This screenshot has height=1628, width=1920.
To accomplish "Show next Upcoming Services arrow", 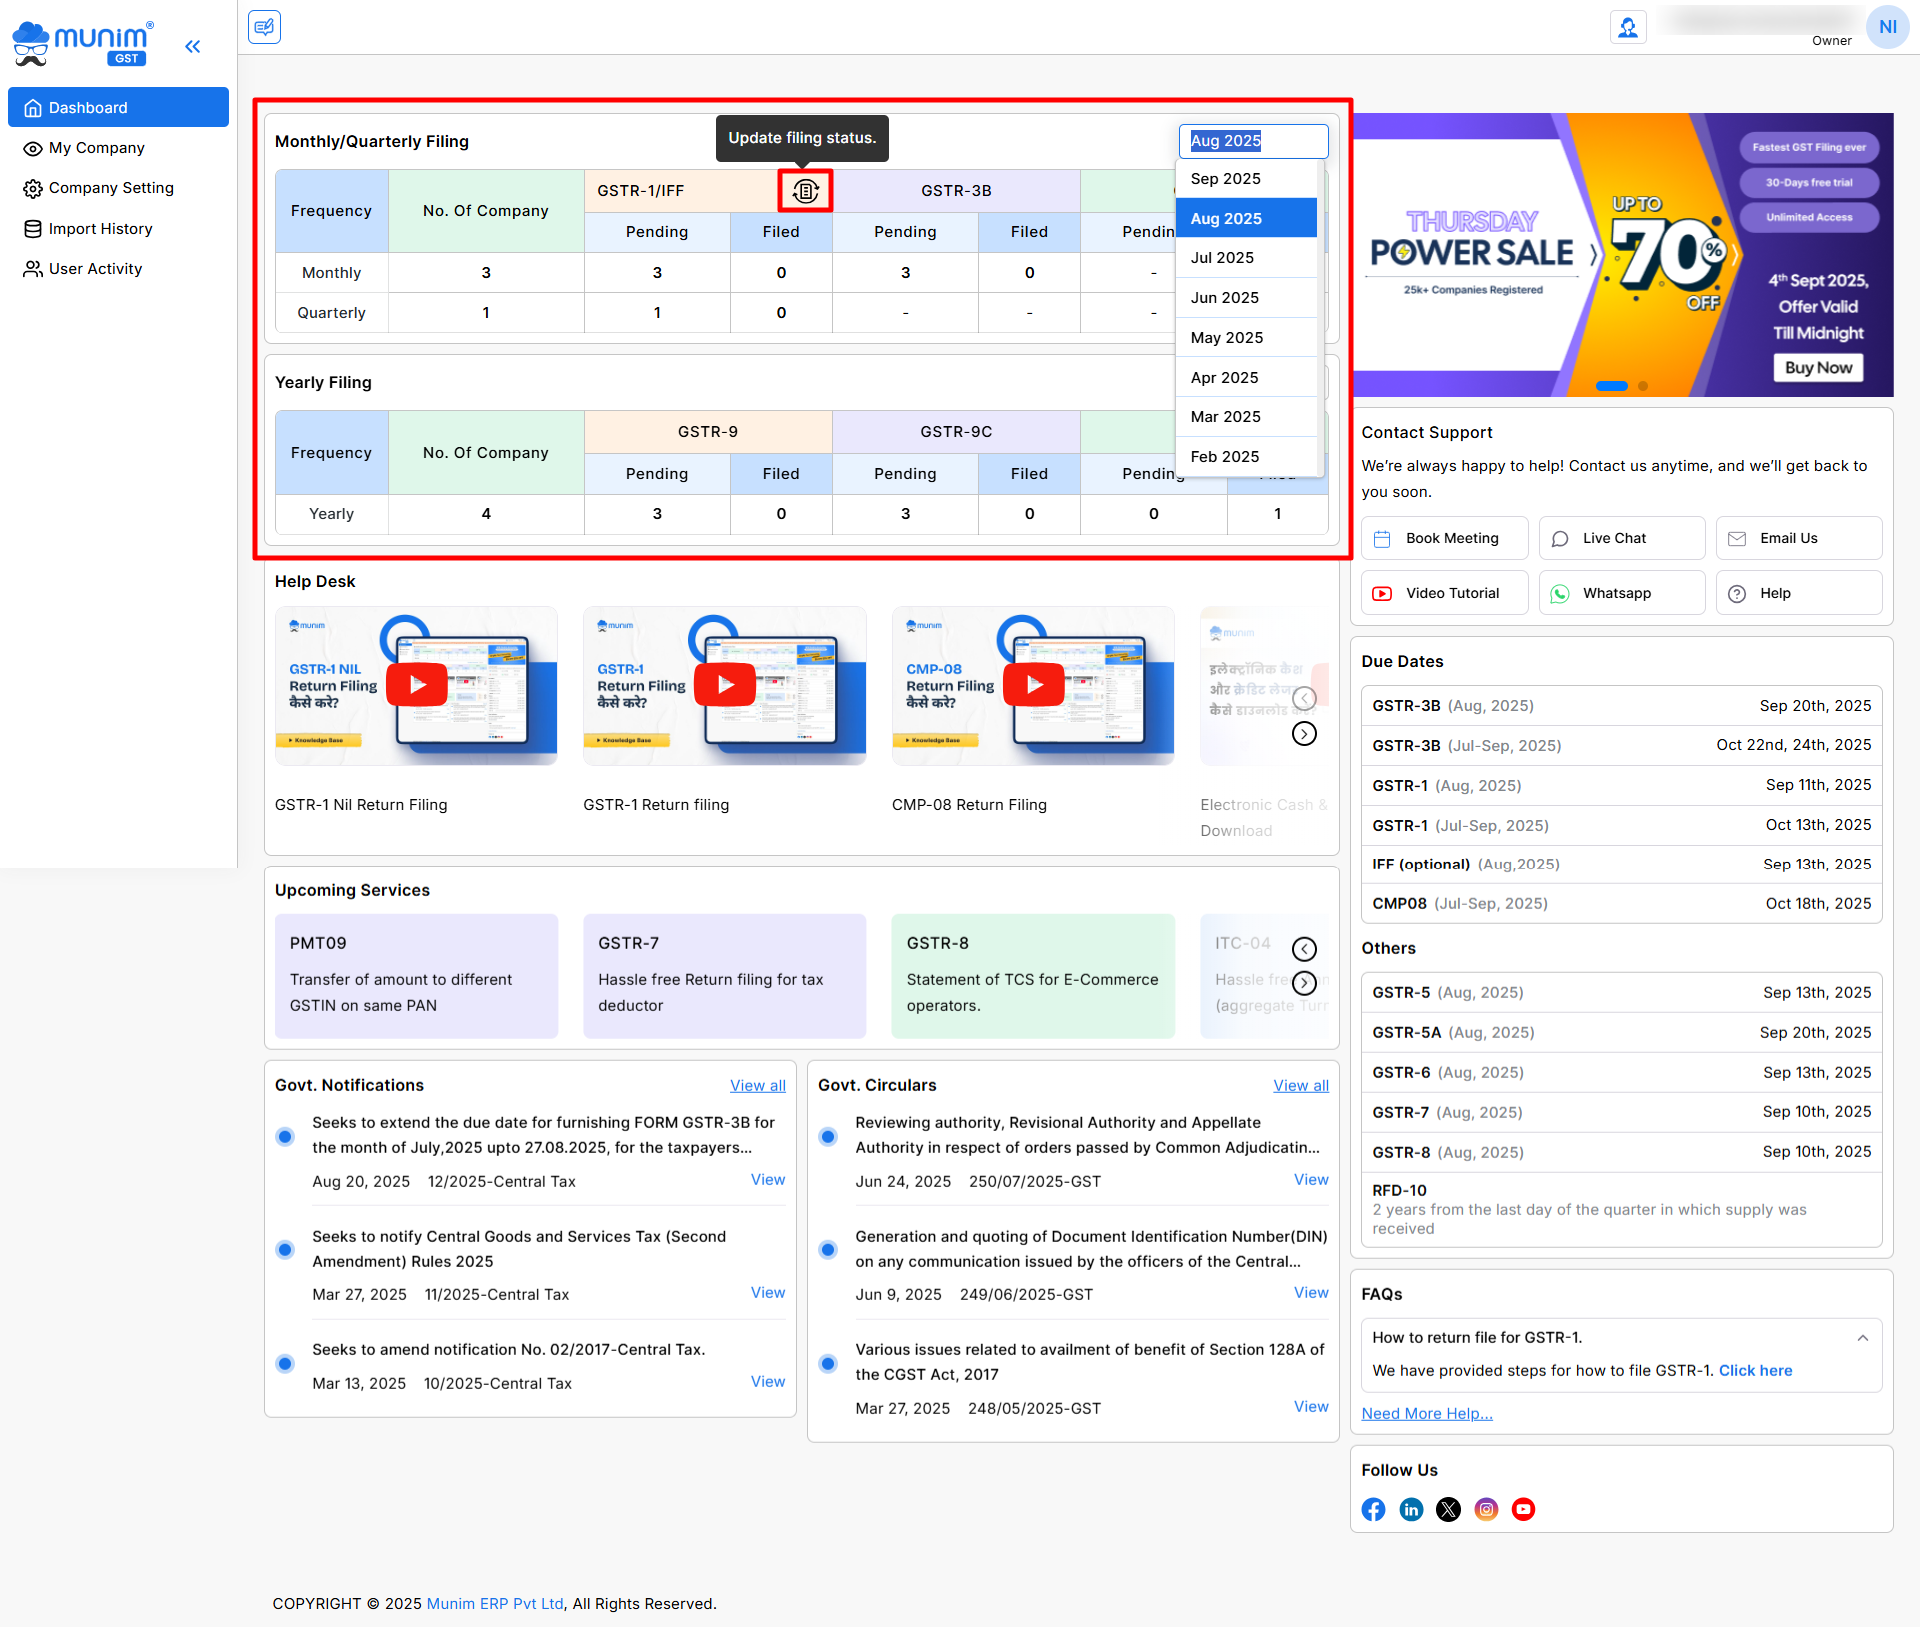I will click(x=1304, y=983).
